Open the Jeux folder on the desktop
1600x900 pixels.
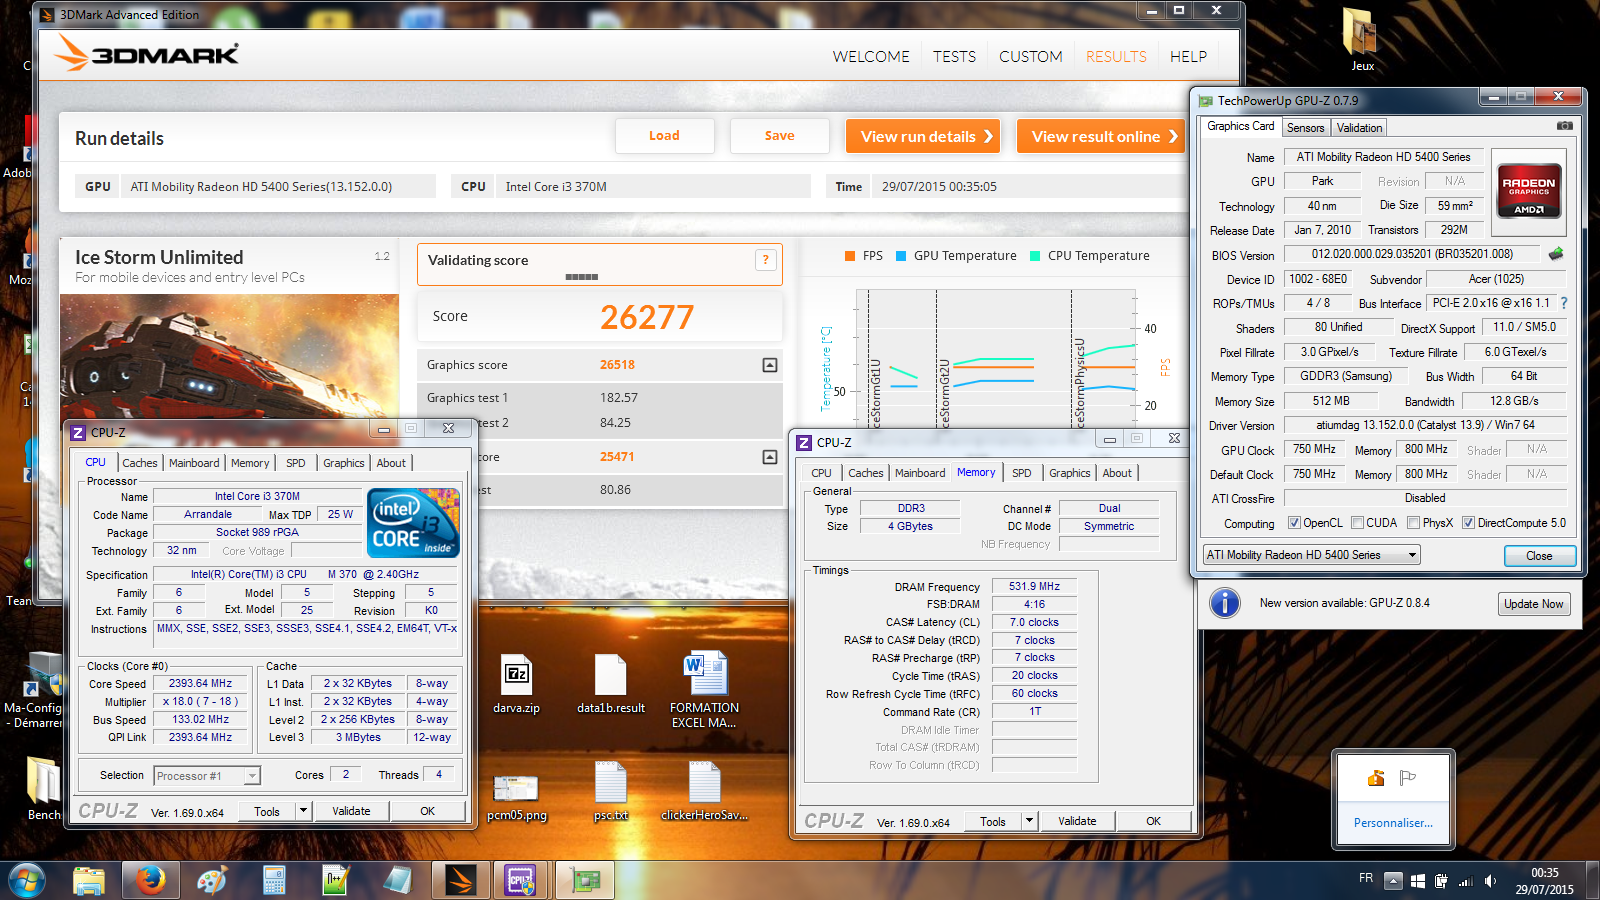1360,40
